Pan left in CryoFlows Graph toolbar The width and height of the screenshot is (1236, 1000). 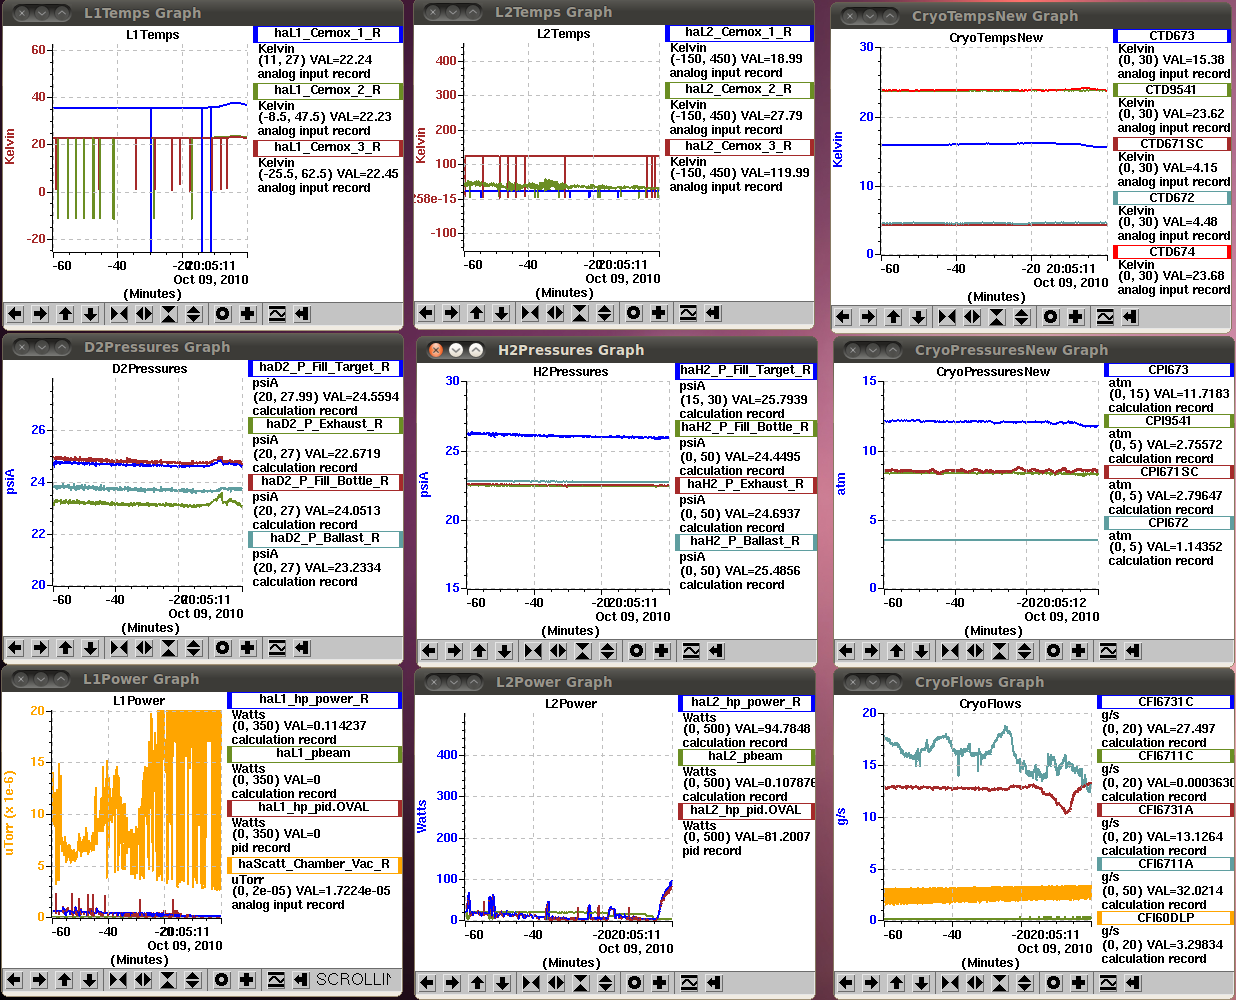click(x=846, y=983)
